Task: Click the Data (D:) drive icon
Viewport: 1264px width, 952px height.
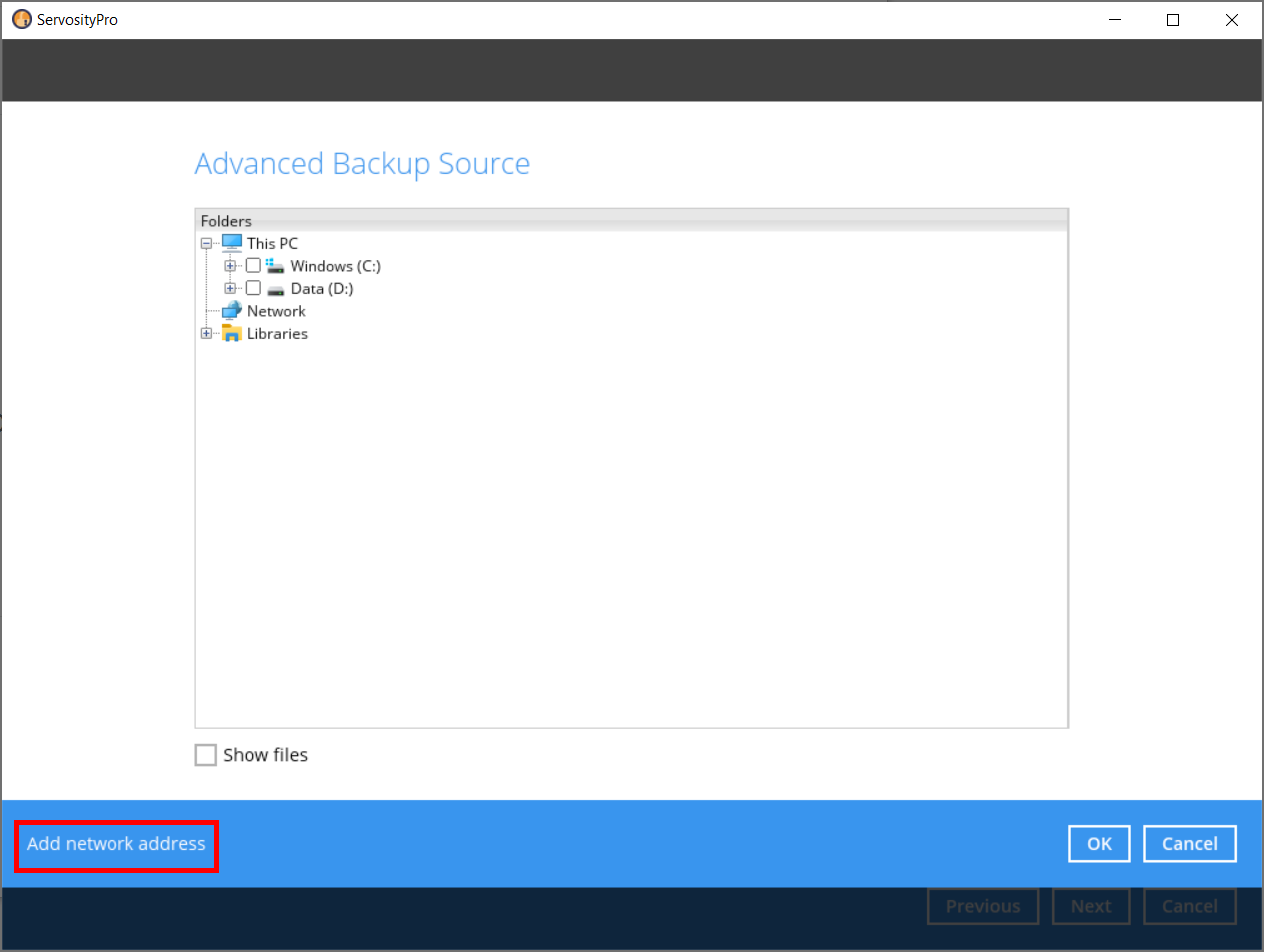Action: [274, 288]
